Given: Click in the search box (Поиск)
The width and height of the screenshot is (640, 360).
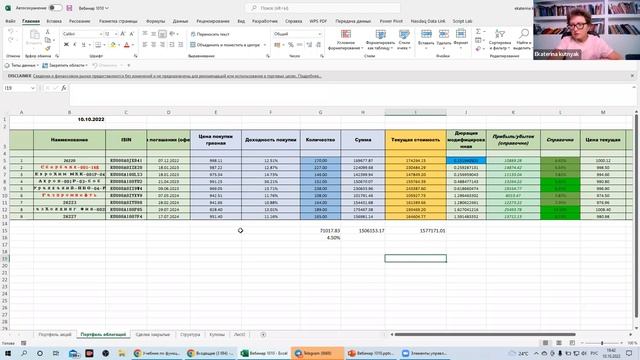Looking at the screenshot, I should pos(322,8).
